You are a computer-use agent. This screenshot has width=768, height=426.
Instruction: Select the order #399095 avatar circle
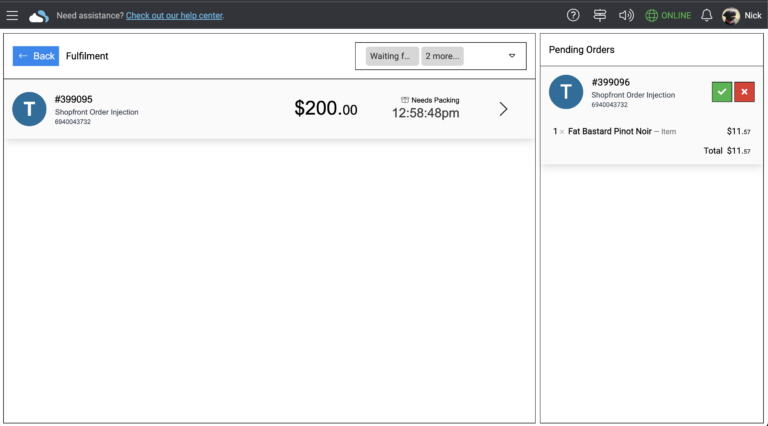[29, 109]
